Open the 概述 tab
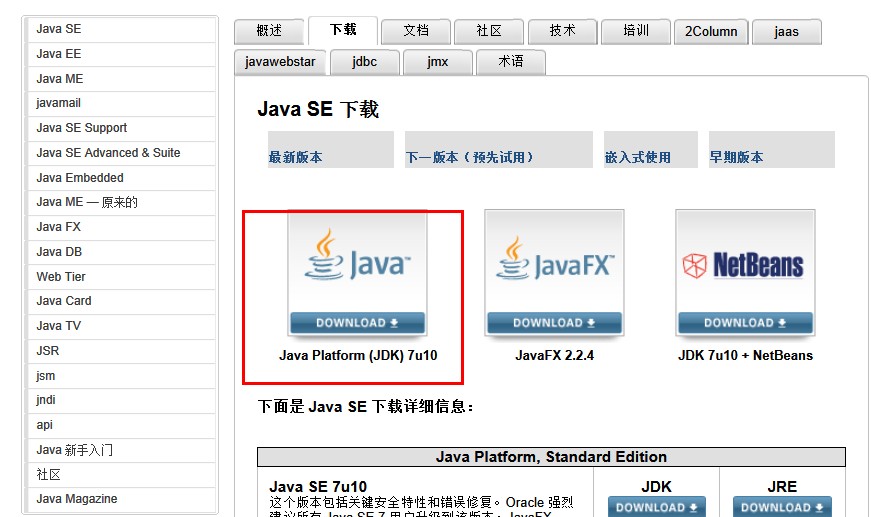This screenshot has width=871, height=517. tap(269, 31)
